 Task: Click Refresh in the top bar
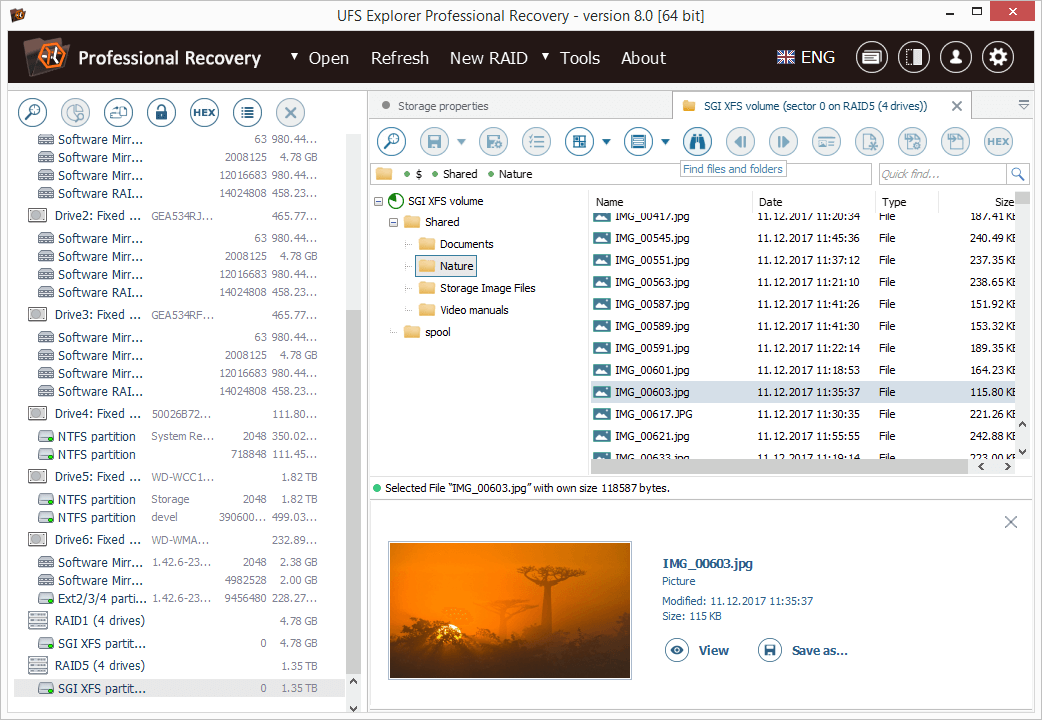[399, 58]
